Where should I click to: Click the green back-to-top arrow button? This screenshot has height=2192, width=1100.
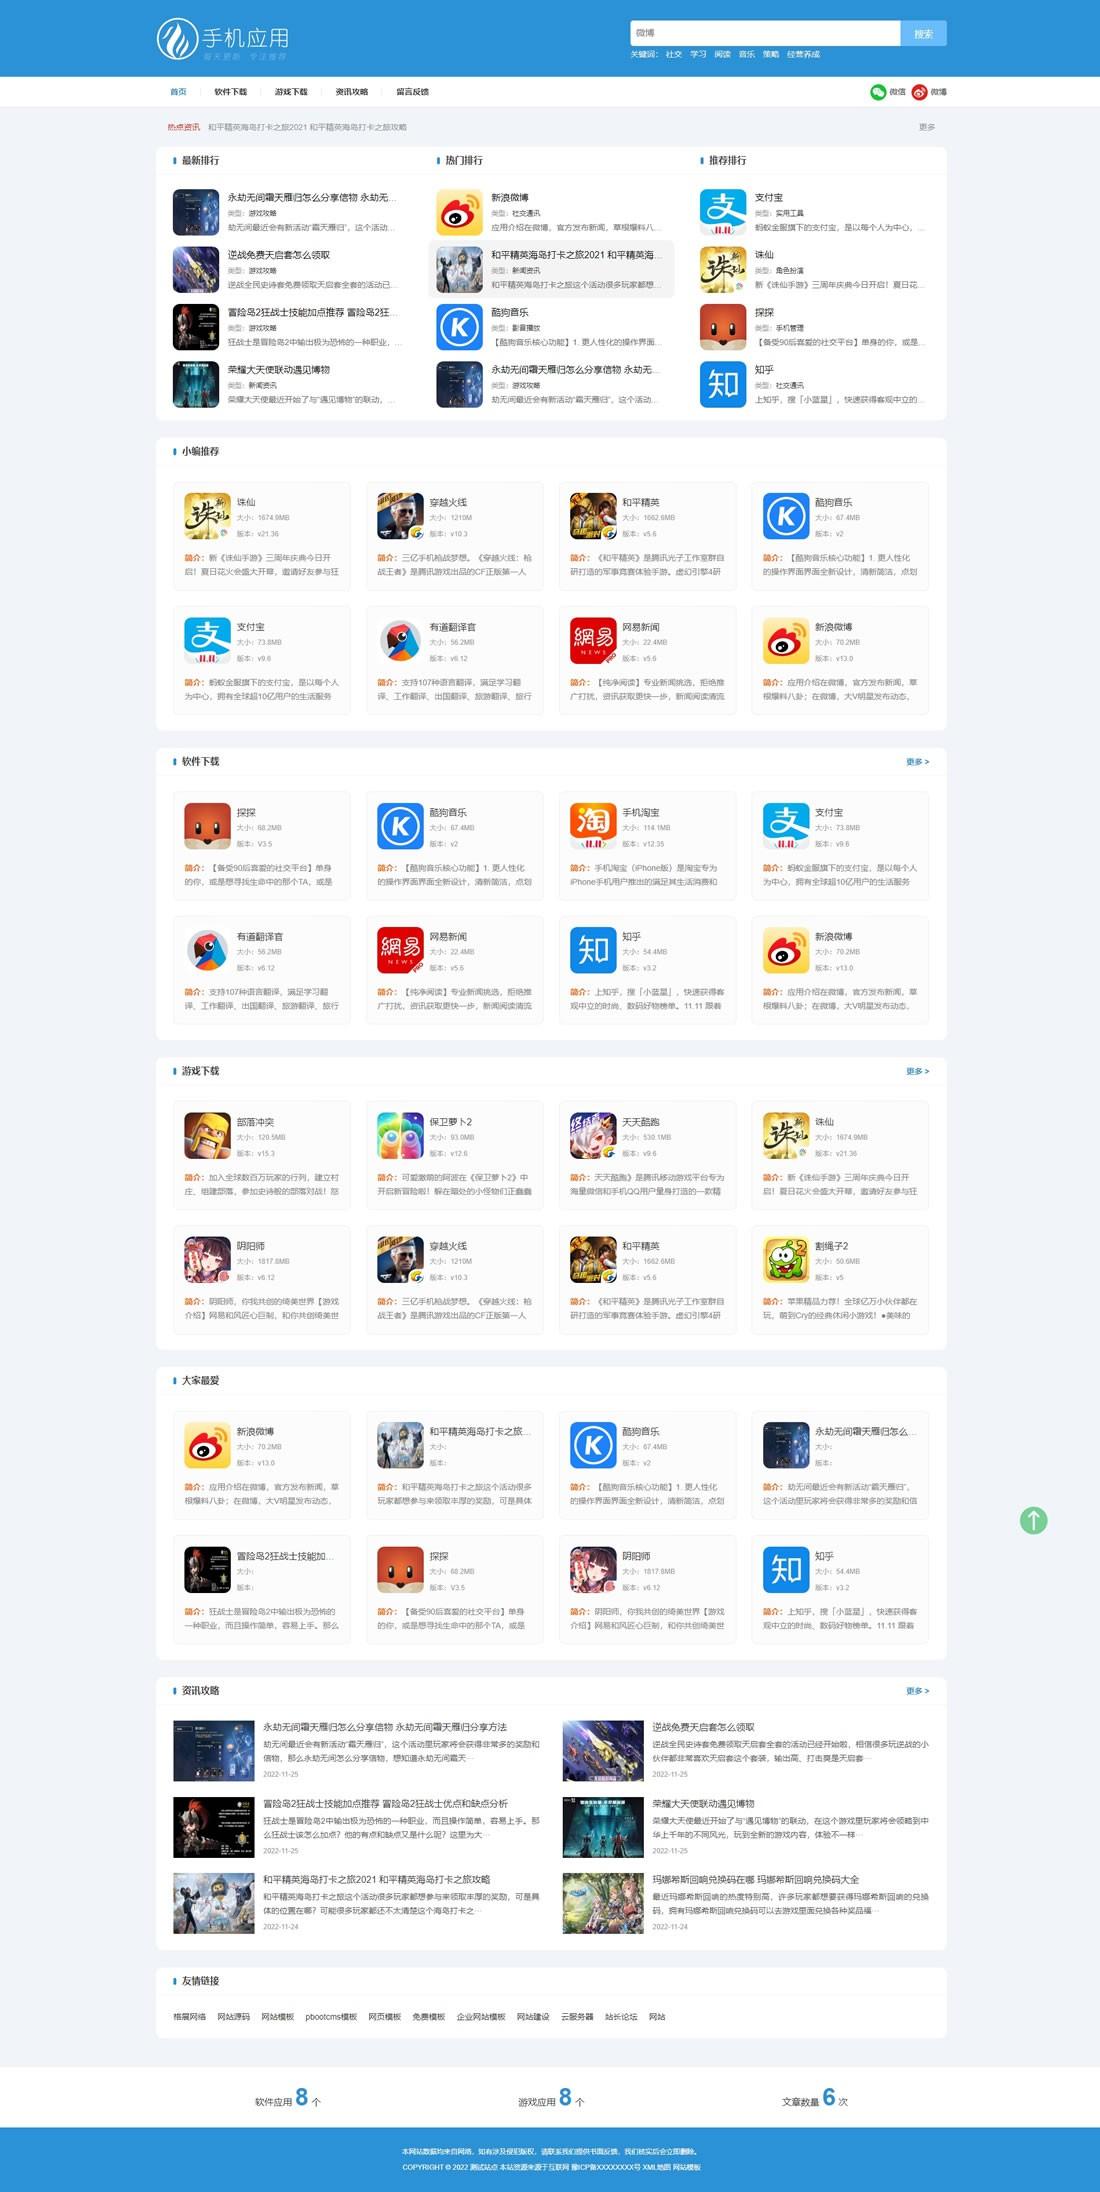click(x=1033, y=1520)
